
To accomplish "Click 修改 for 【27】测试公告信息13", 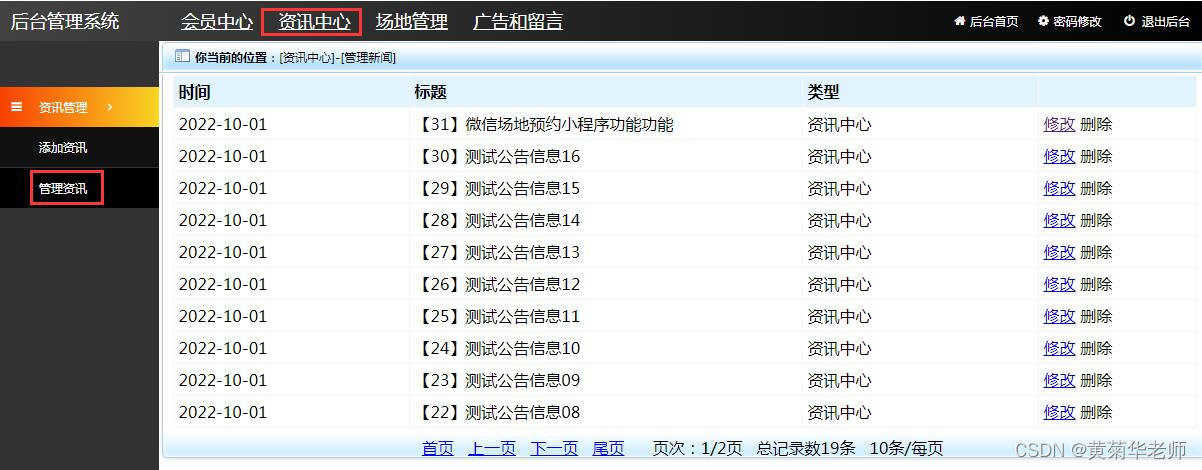I will [1059, 252].
